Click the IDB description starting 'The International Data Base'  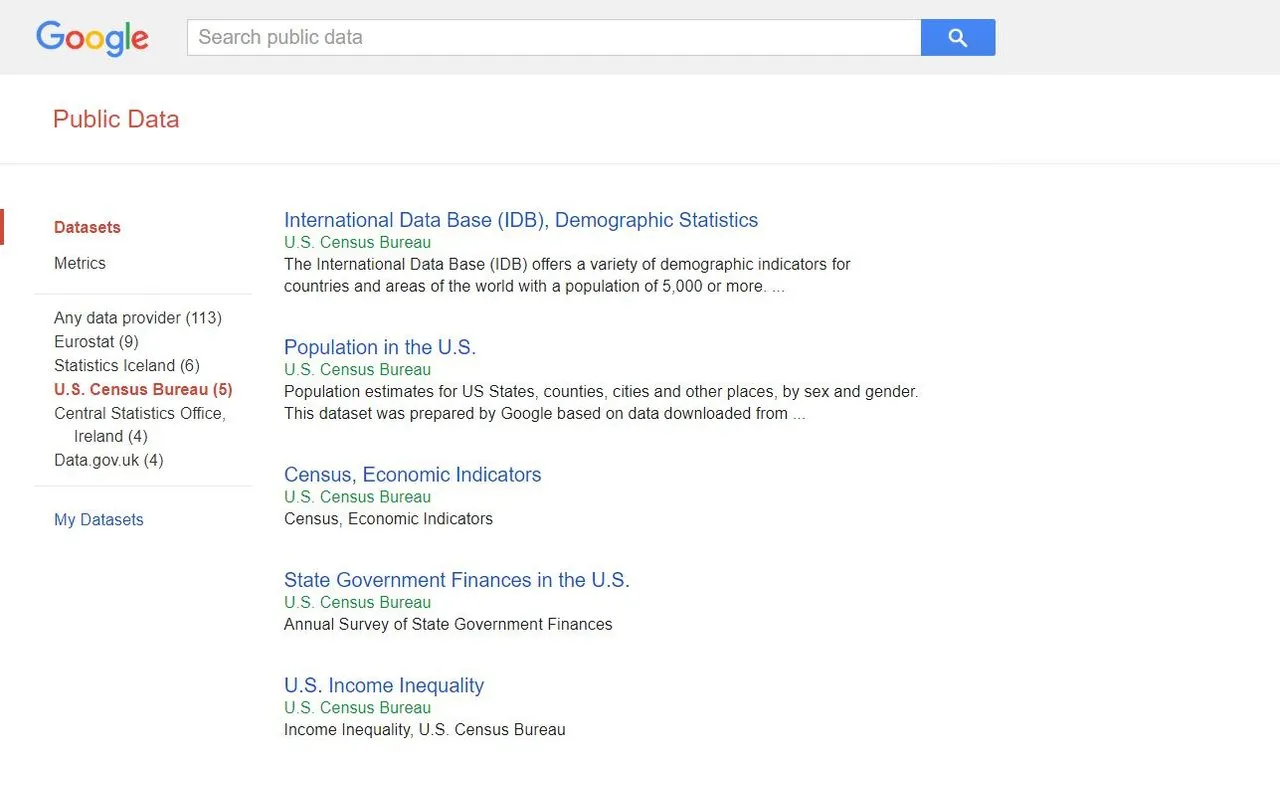coord(567,275)
